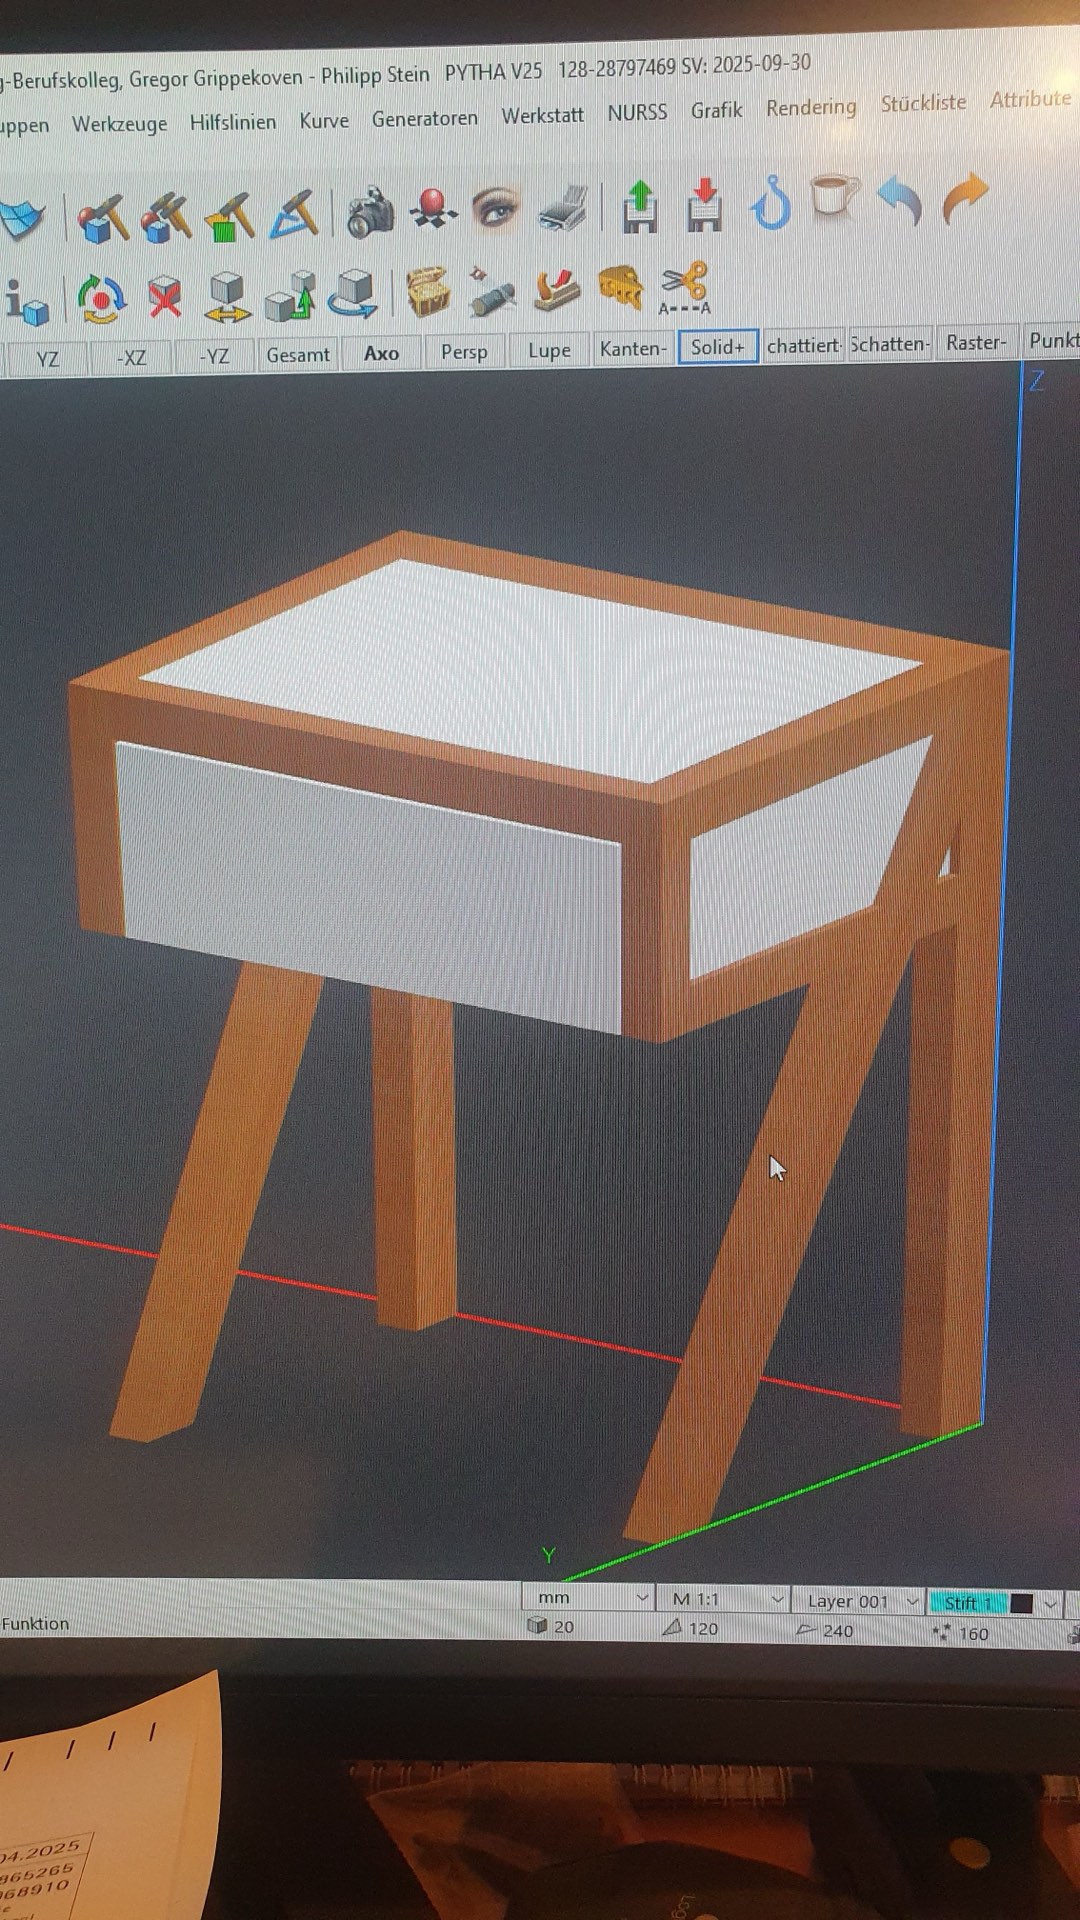1080x1920 pixels.
Task: Open the Stift 1 pen dropdown
Action: [x=995, y=1603]
